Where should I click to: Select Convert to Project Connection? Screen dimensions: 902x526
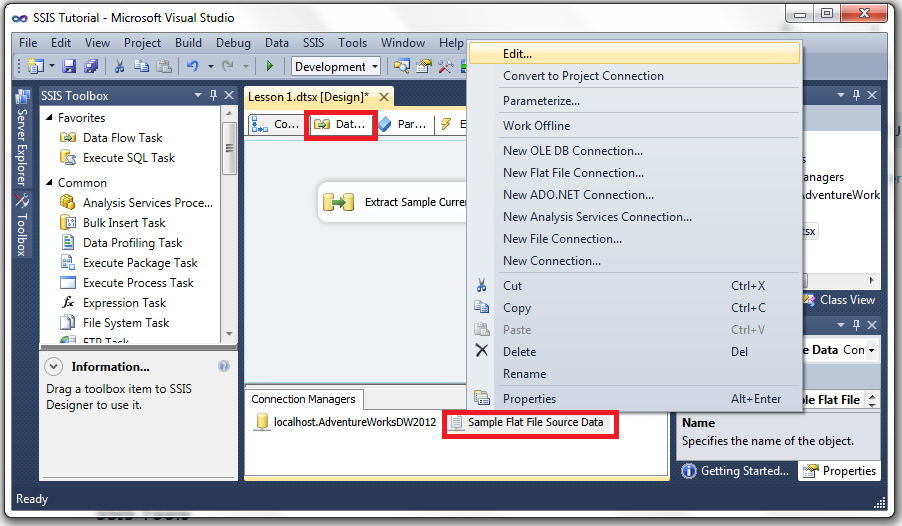coord(634,76)
